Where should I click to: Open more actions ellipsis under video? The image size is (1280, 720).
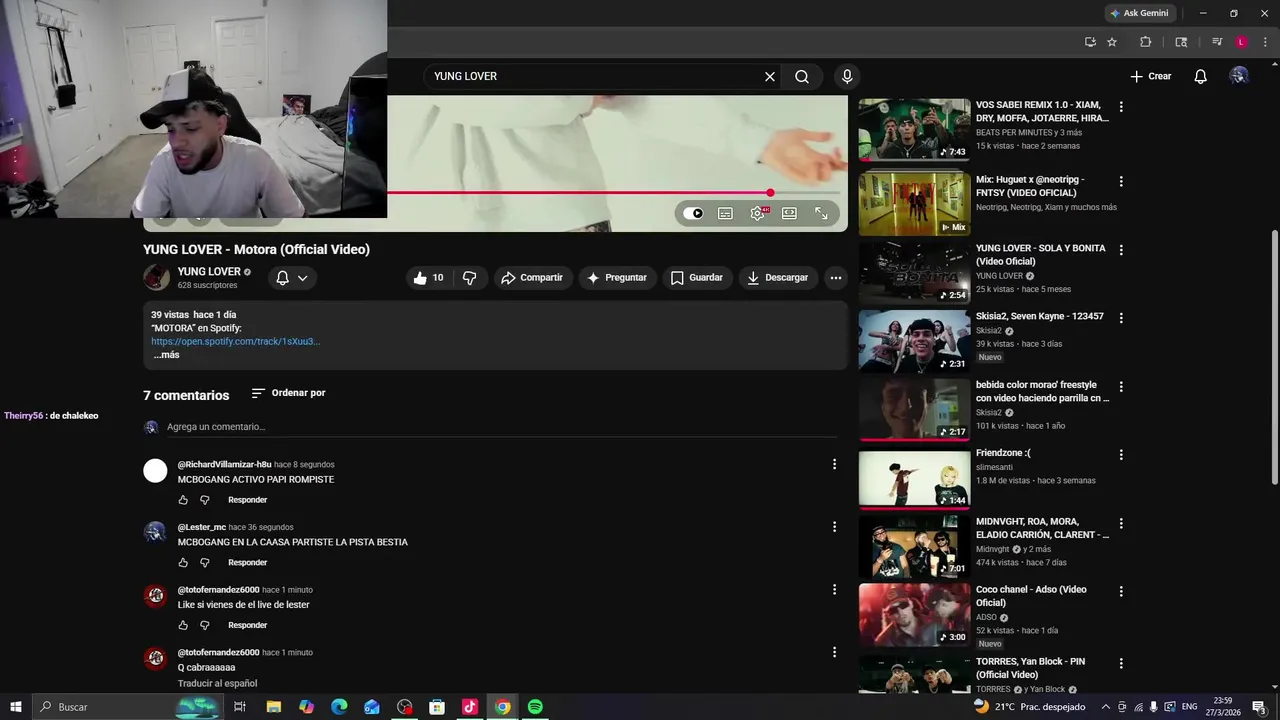pyautogui.click(x=836, y=278)
